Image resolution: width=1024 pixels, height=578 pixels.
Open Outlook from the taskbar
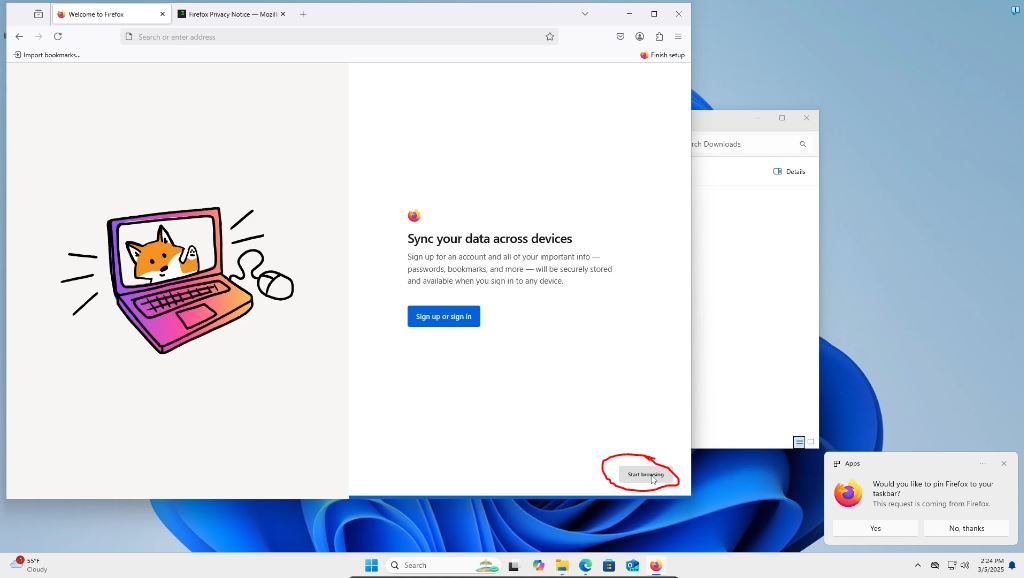632,565
